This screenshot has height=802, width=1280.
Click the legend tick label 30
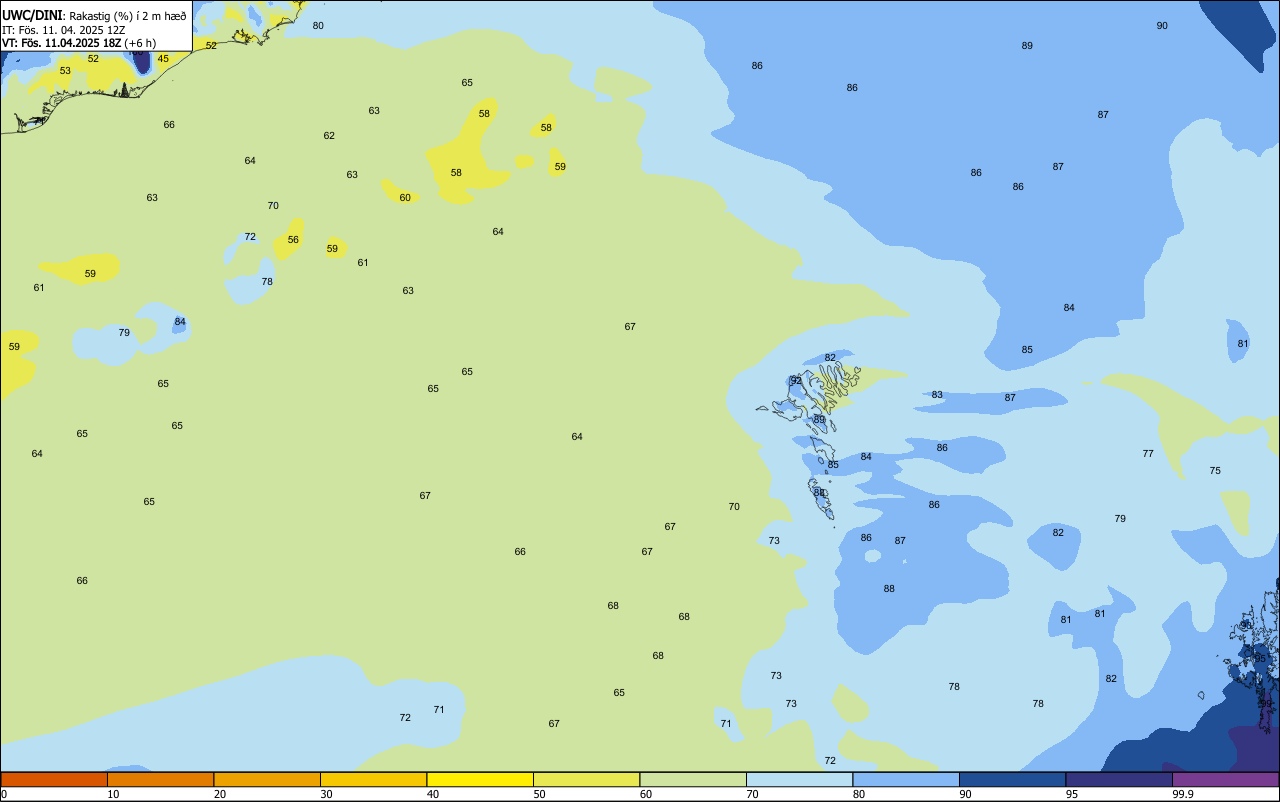(326, 794)
